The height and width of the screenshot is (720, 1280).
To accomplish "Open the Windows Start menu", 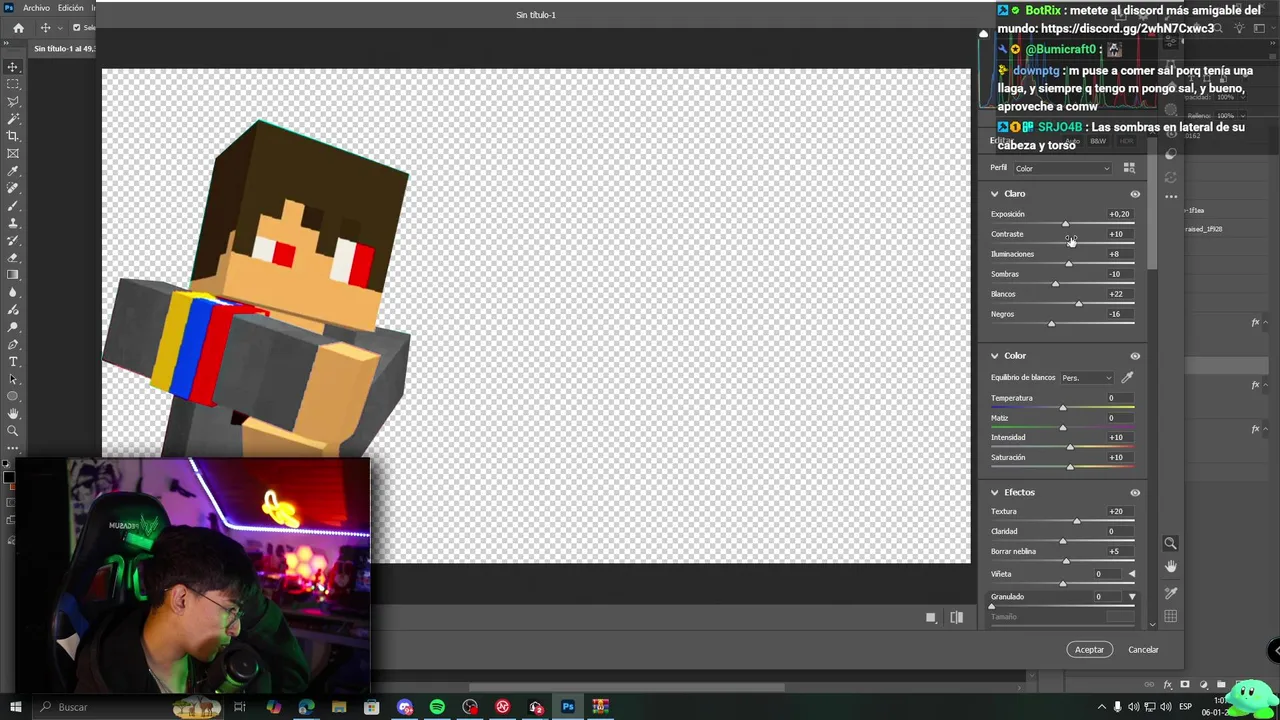I will [15, 707].
